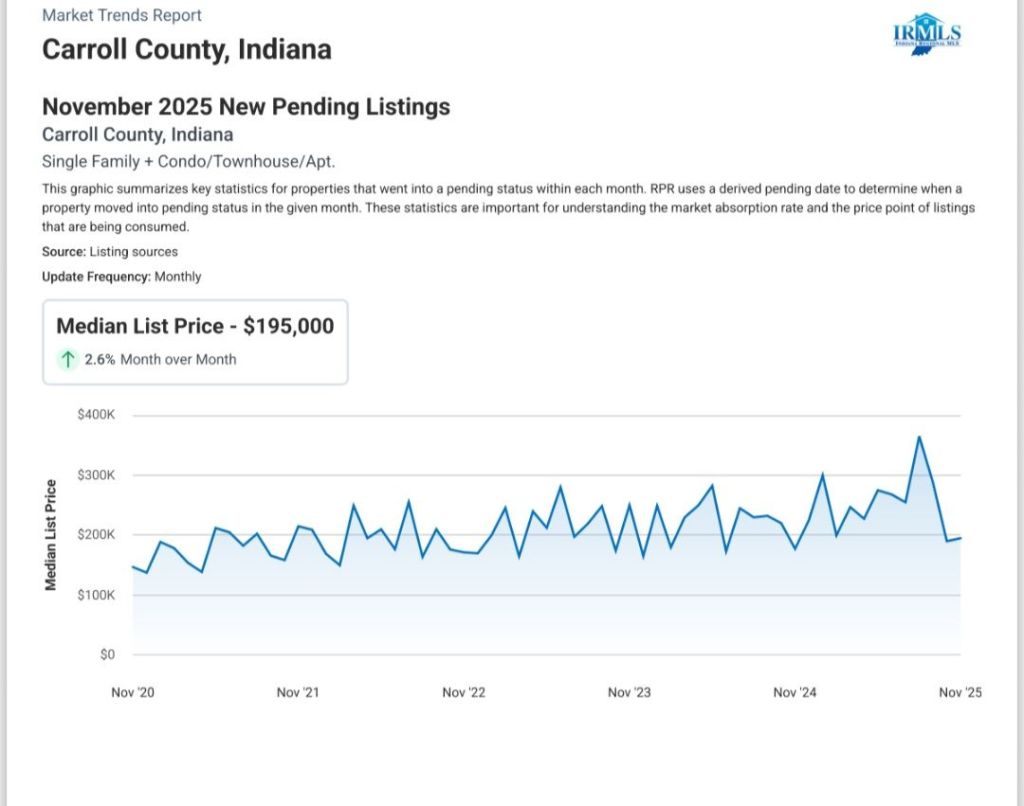The image size is (1024, 806).
Task: Click the $100K y-axis label
Action: pos(97,595)
